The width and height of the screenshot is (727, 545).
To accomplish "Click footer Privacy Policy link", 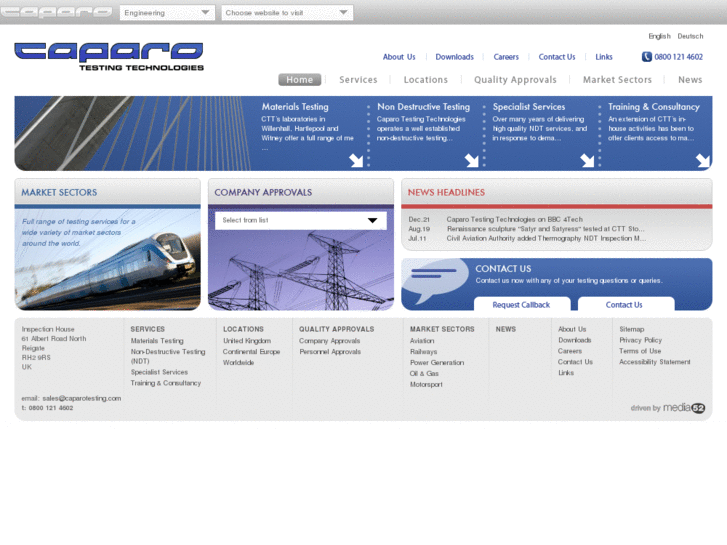I will [640, 340].
